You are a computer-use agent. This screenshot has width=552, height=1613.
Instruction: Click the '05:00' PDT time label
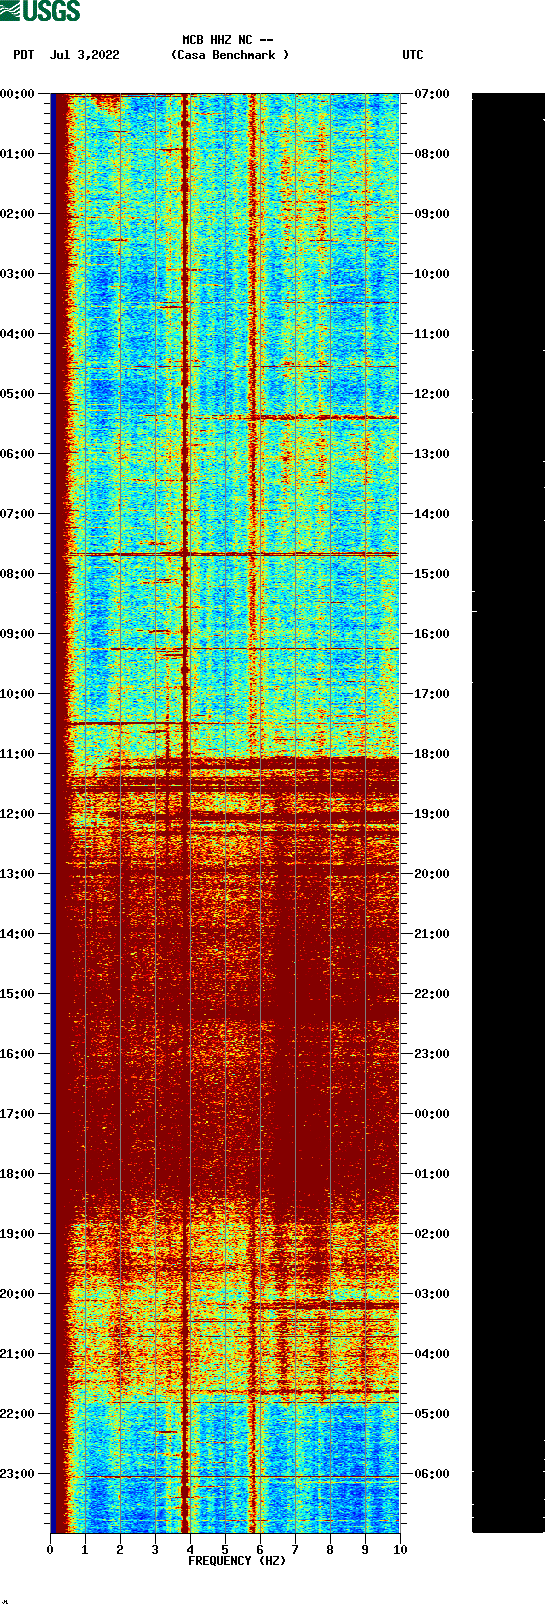[x=18, y=394]
